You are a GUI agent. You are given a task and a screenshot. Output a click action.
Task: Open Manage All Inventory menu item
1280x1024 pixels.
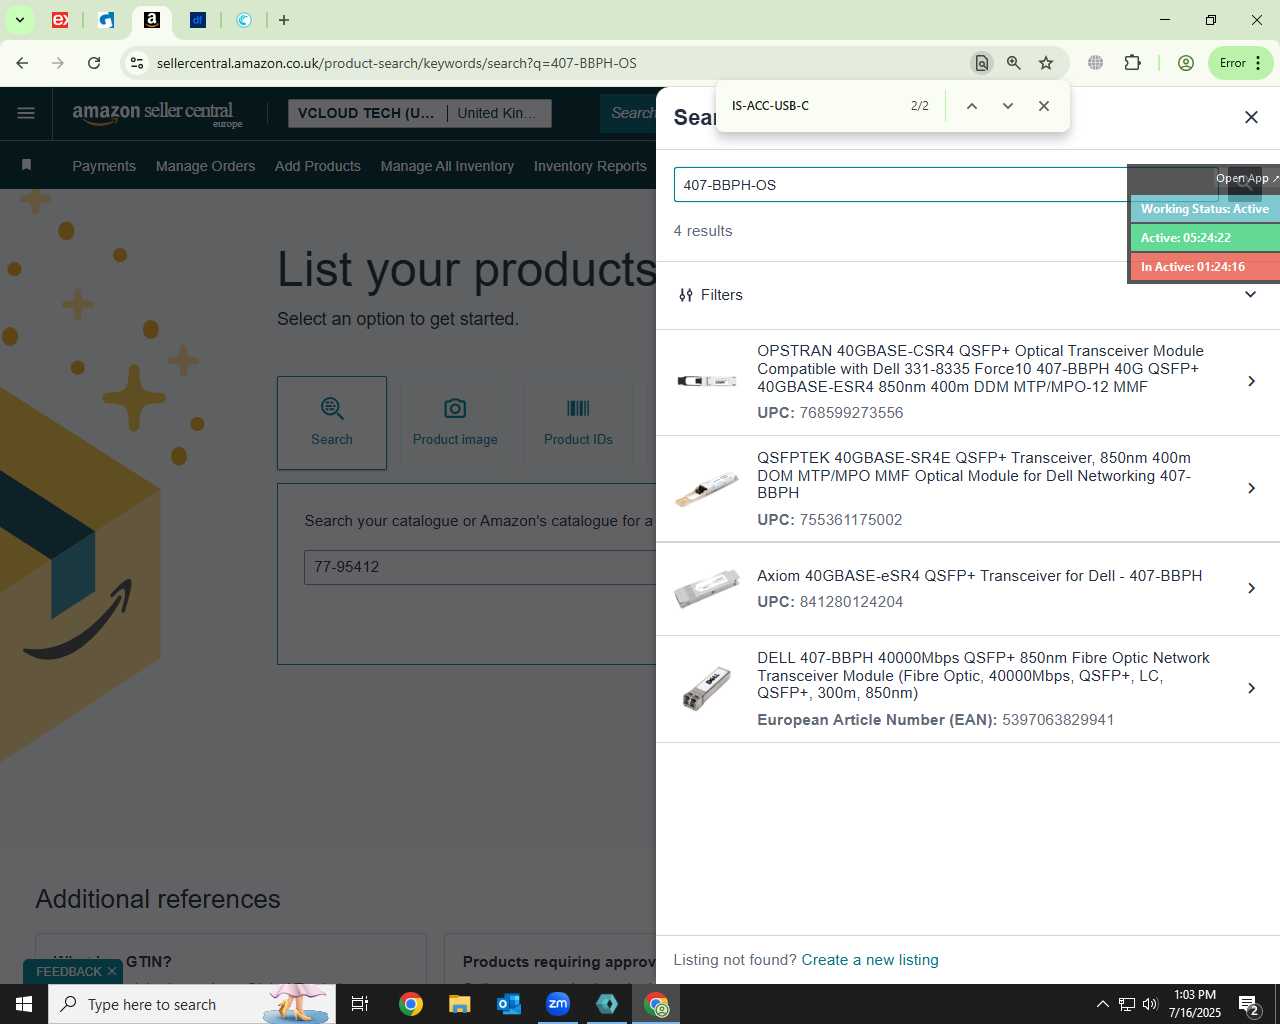[447, 166]
